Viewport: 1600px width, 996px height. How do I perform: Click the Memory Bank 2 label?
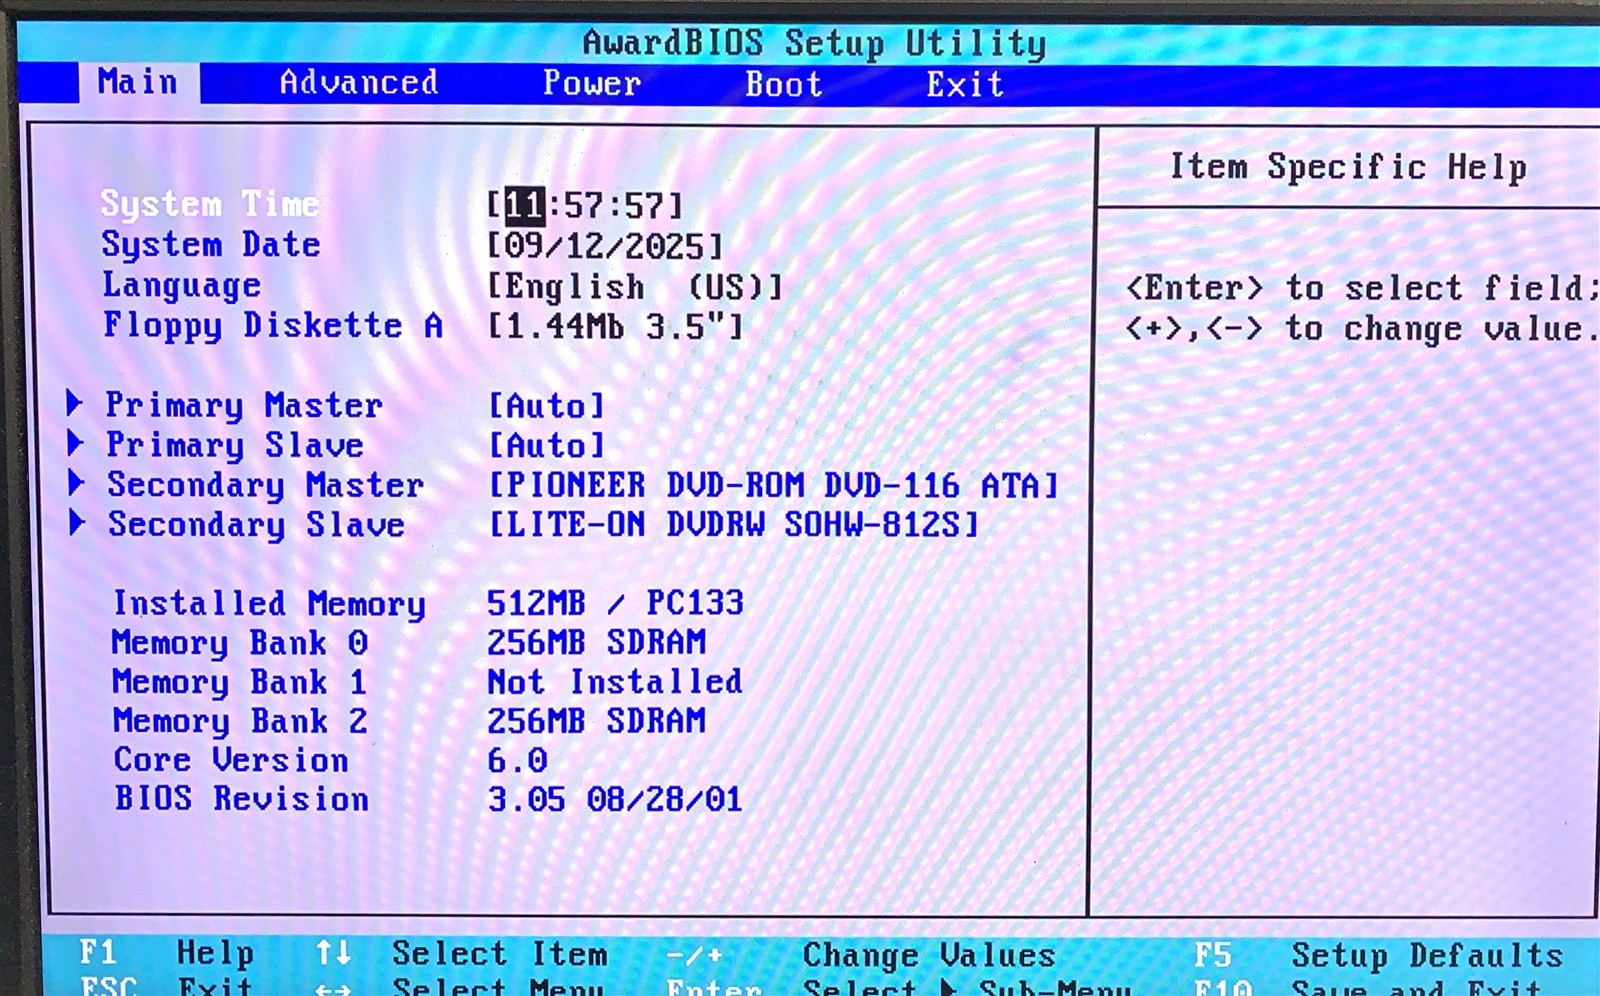pos(240,721)
